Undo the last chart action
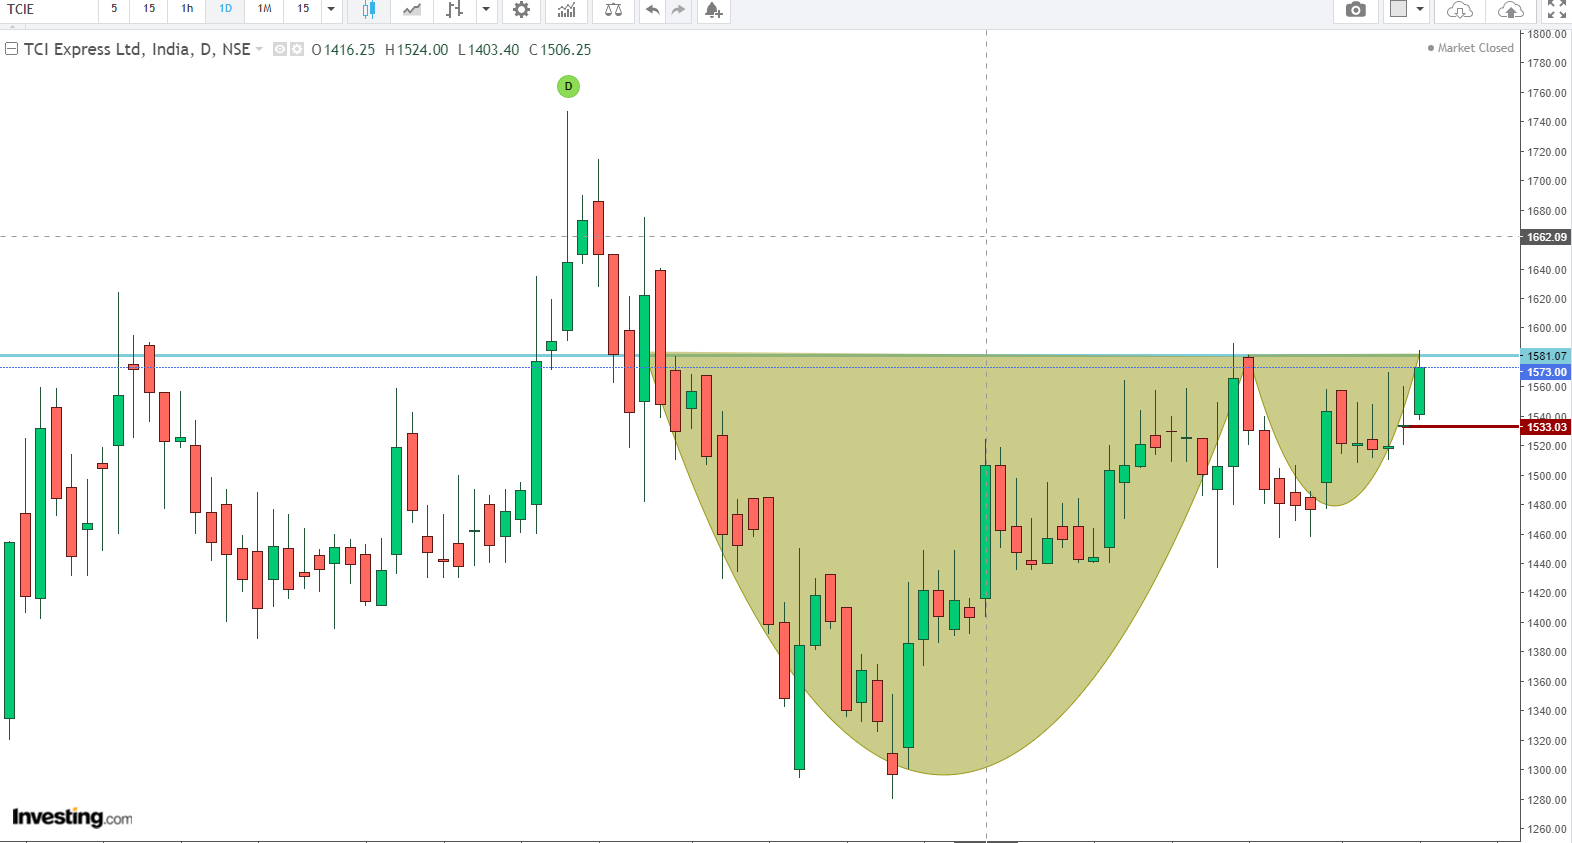Viewport: 1572px width, 843px height. pyautogui.click(x=652, y=10)
